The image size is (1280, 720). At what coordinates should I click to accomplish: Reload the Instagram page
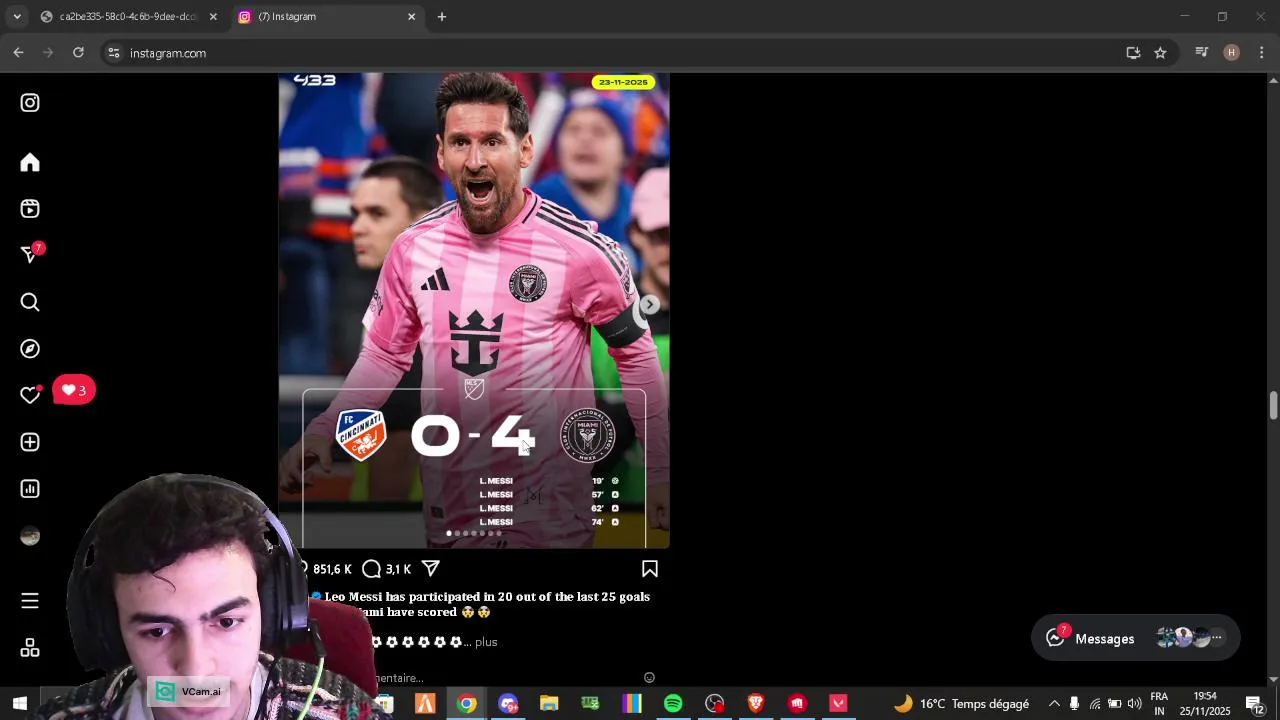[78, 53]
